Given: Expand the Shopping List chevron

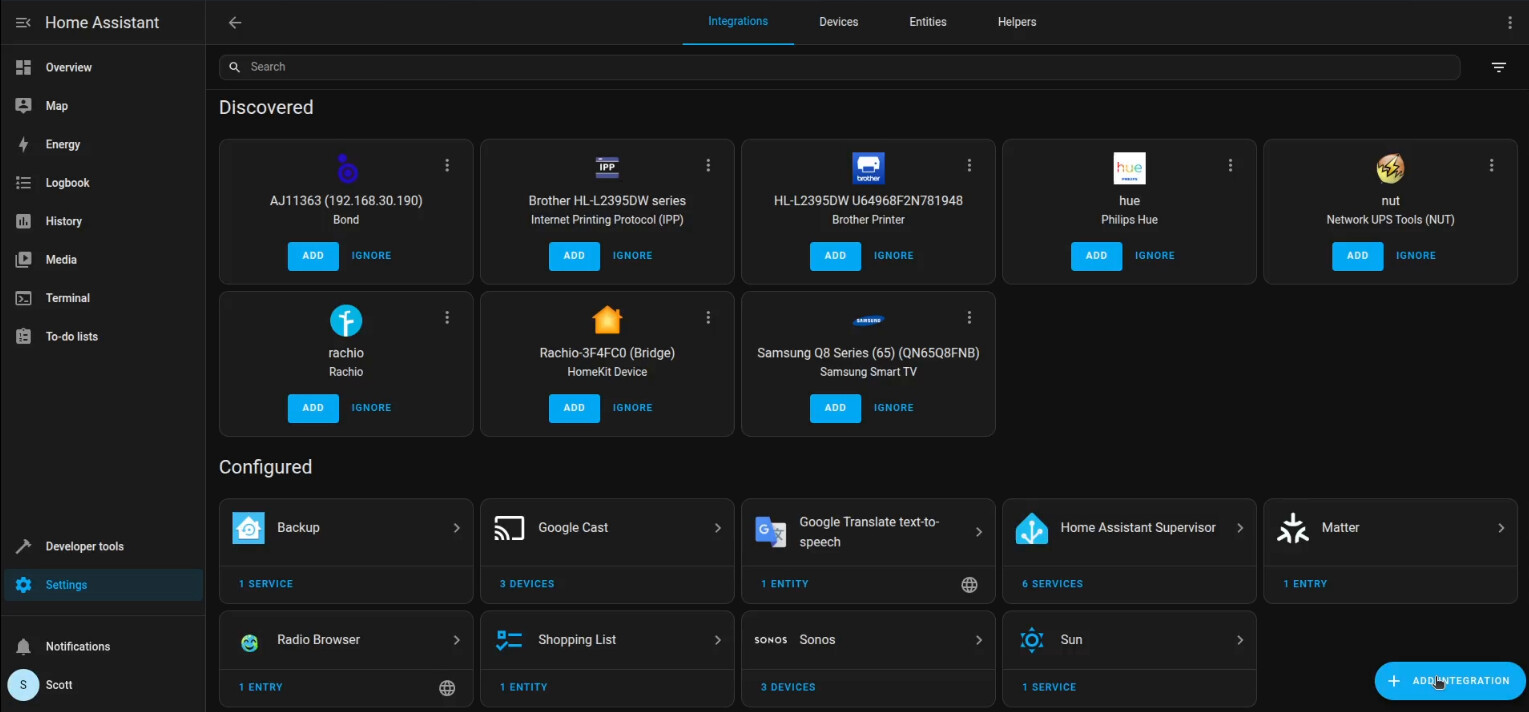Looking at the screenshot, I should click(717, 639).
